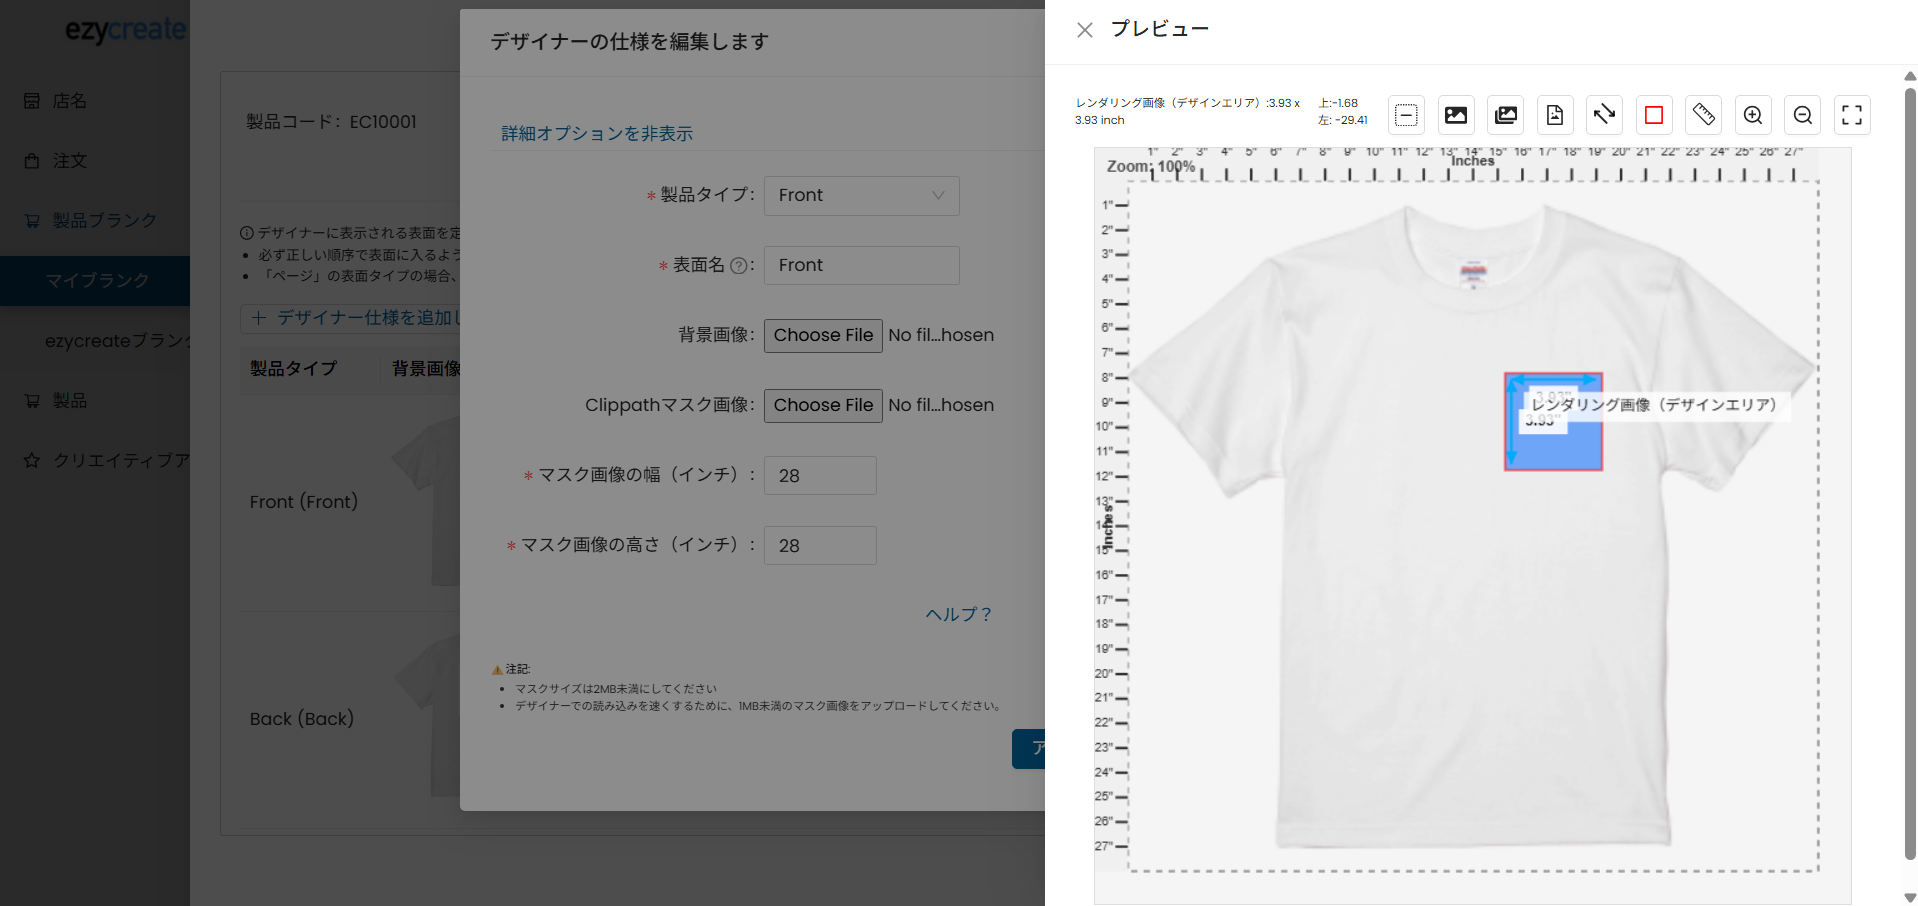Click the multiple images icon in preview toolbar

[x=1505, y=115]
